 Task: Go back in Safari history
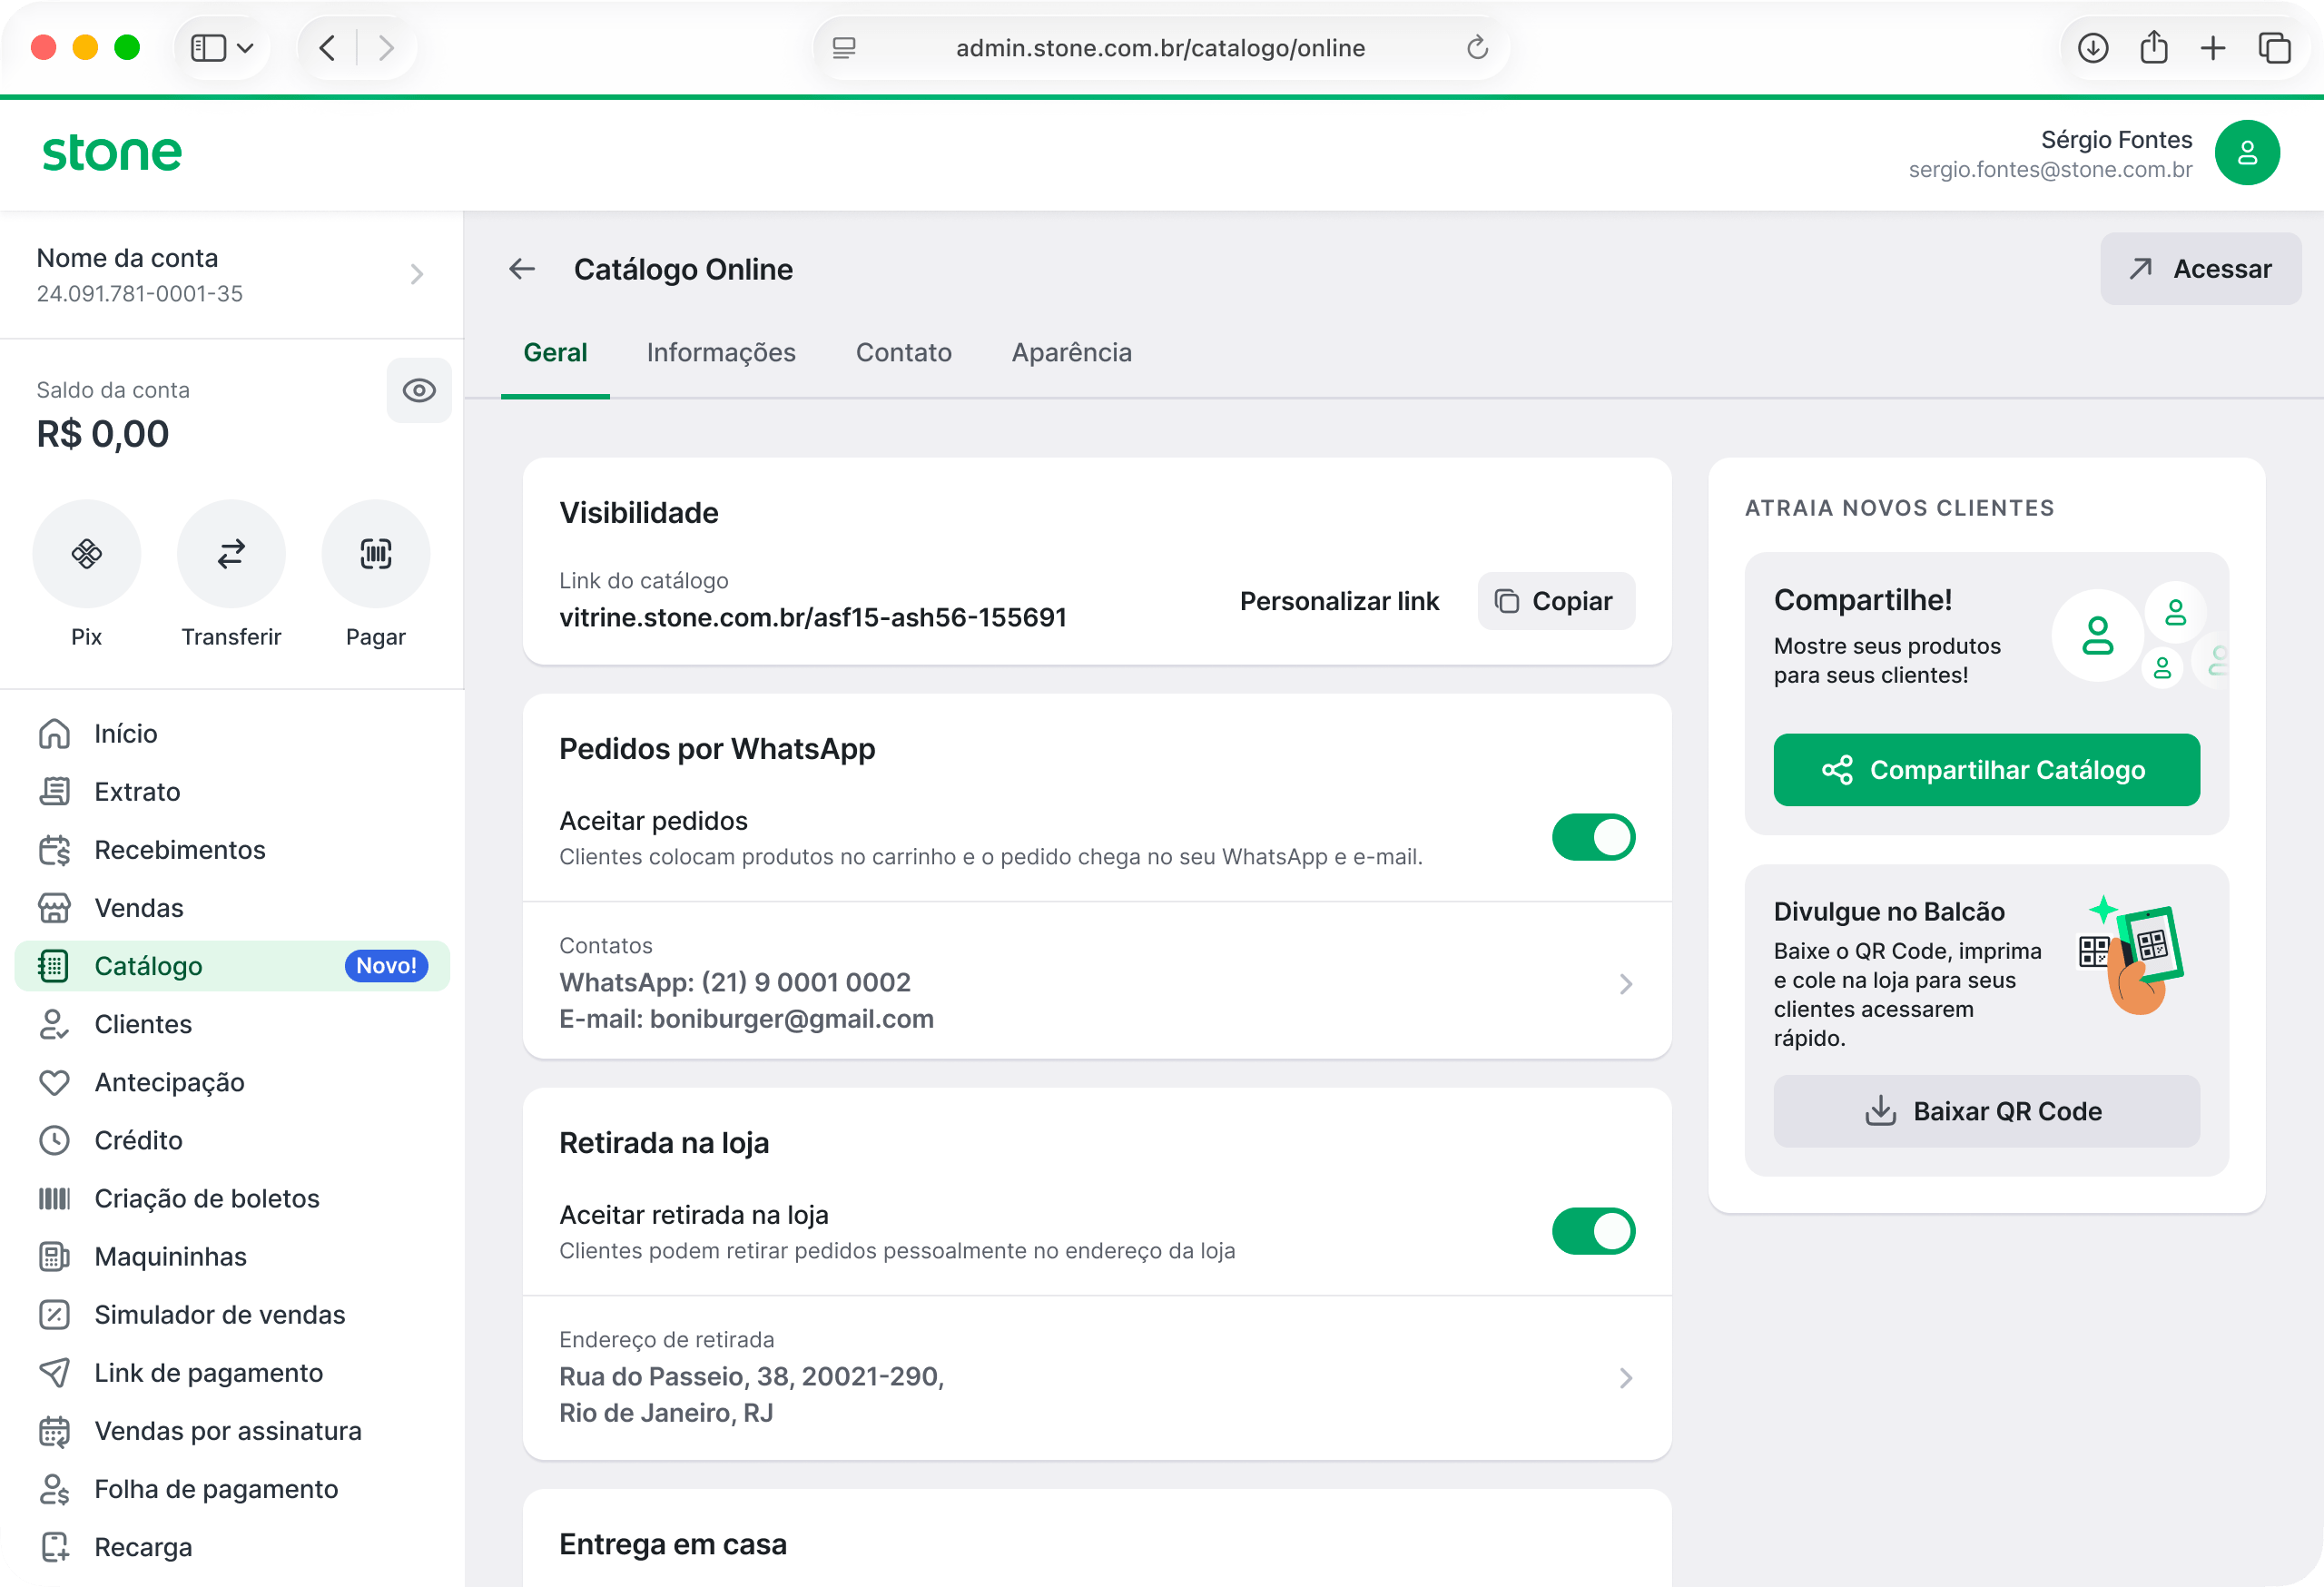point(327,47)
